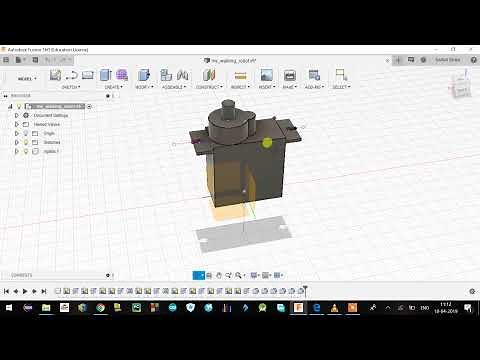Image resolution: width=480 pixels, height=360 pixels.
Task: Select the window Select tool icon
Action: [x=341, y=75]
